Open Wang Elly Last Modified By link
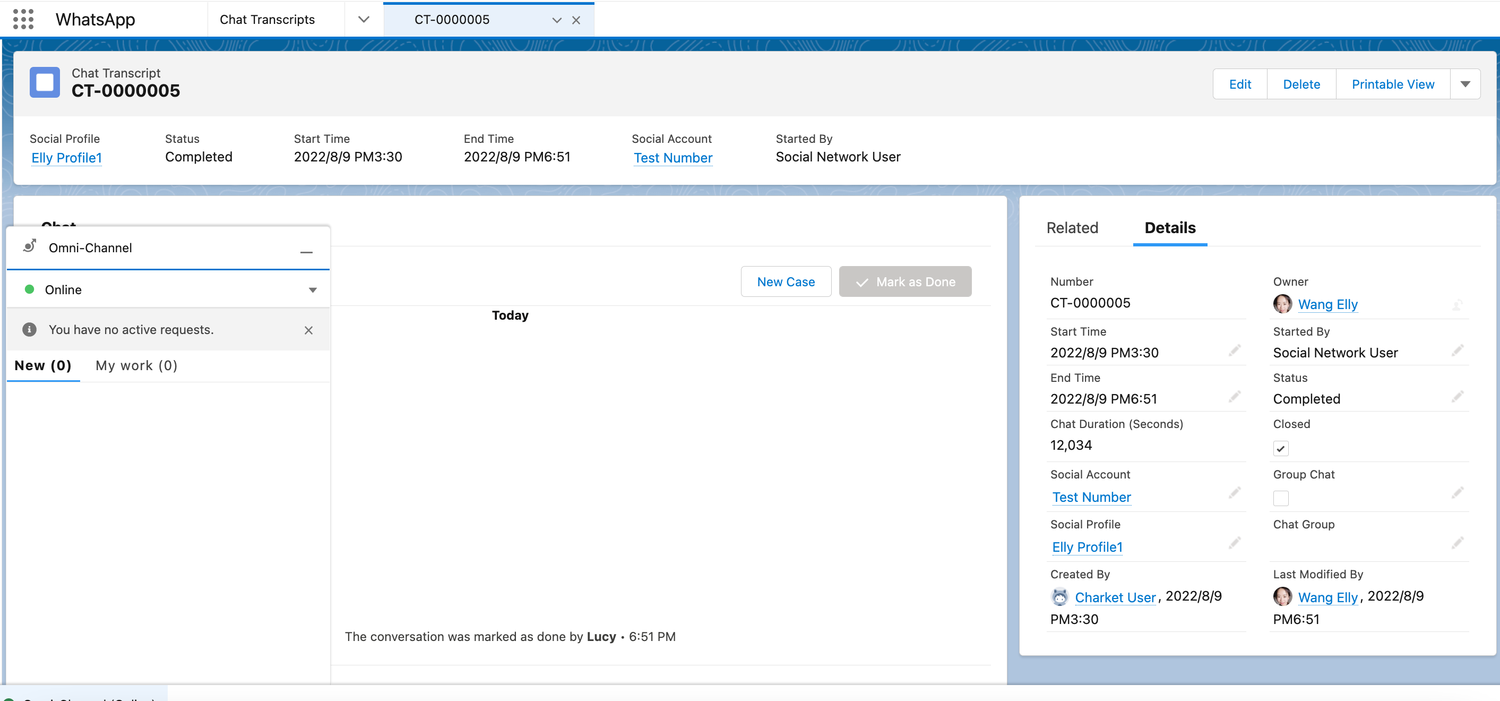1500x701 pixels. pos(1328,598)
